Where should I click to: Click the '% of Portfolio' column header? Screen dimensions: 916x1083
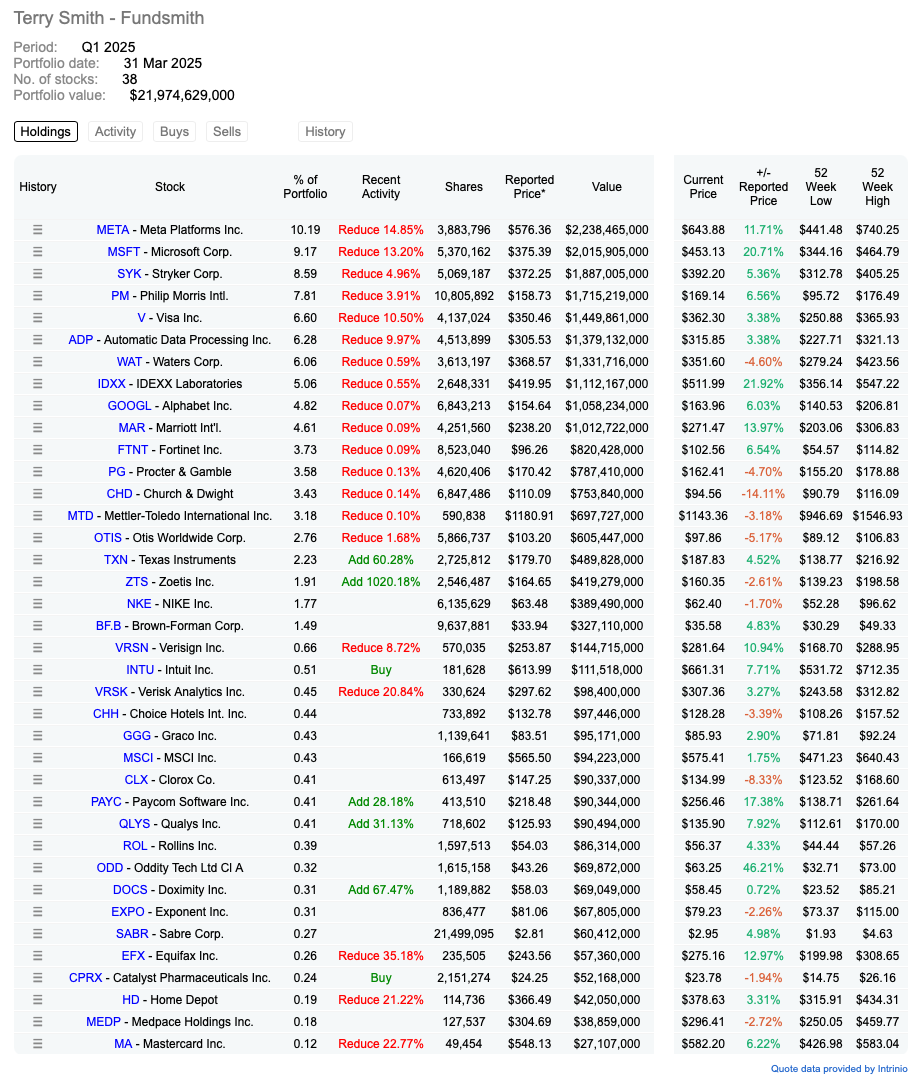[x=305, y=187]
